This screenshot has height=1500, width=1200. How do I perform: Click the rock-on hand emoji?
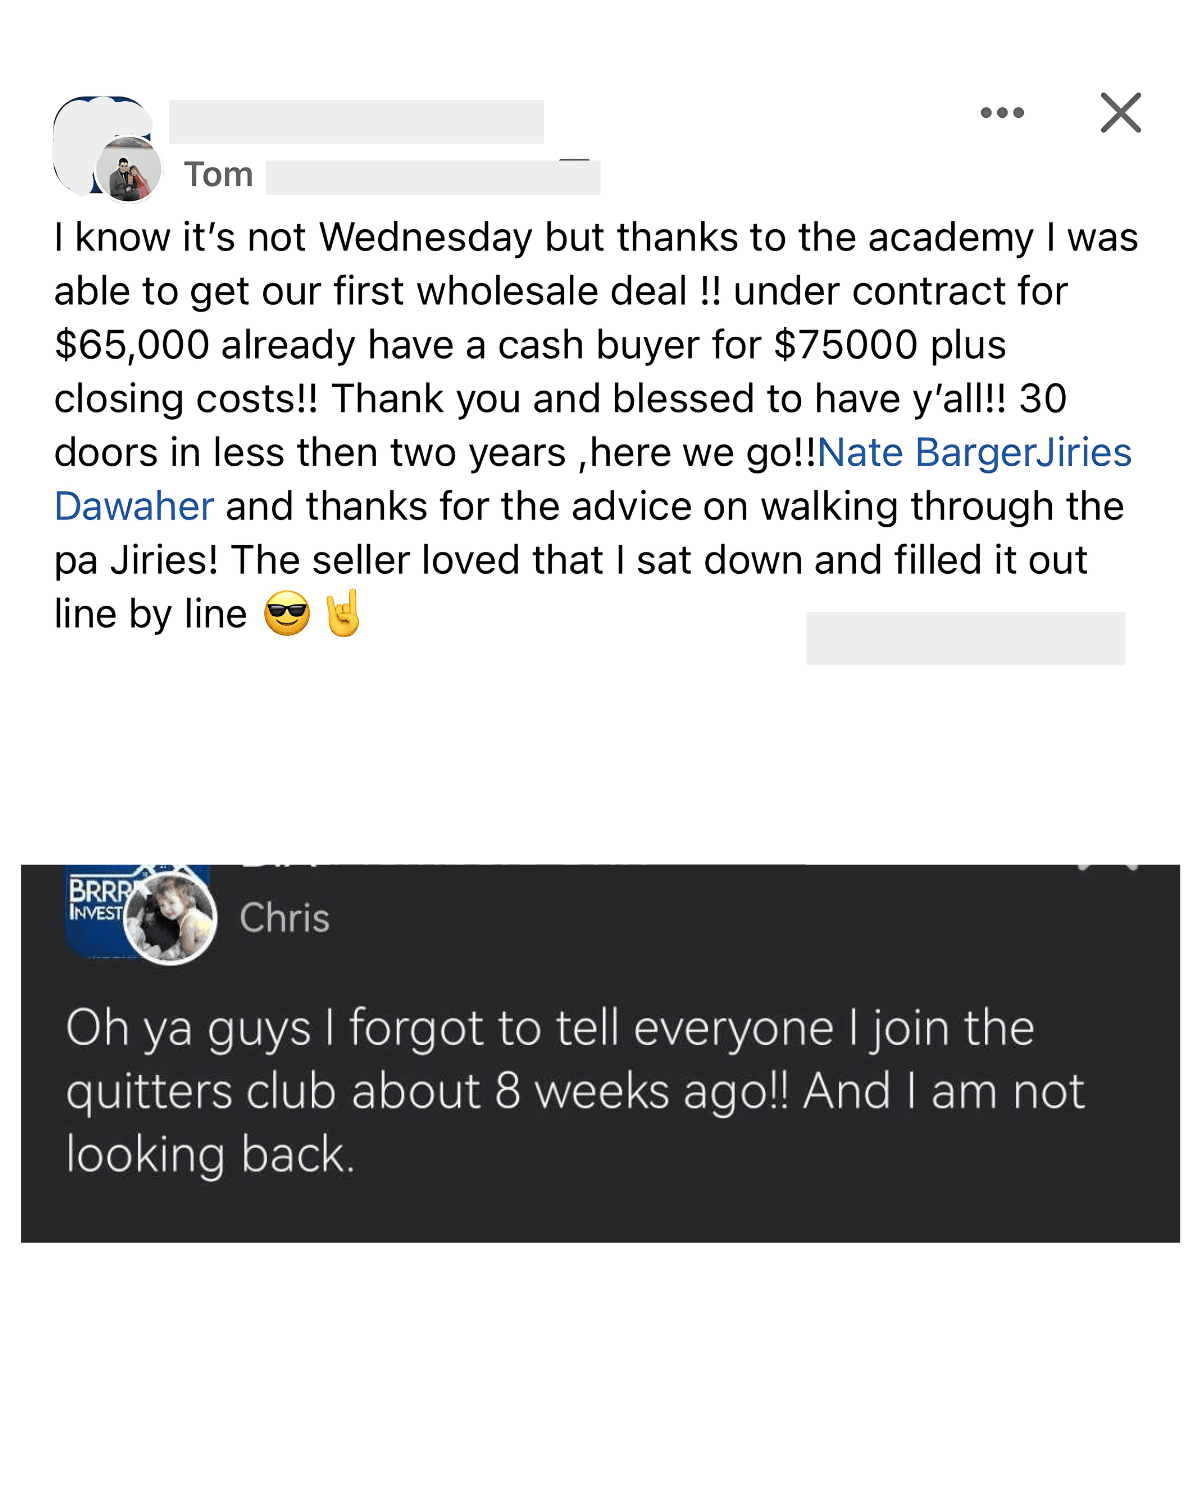(x=343, y=613)
